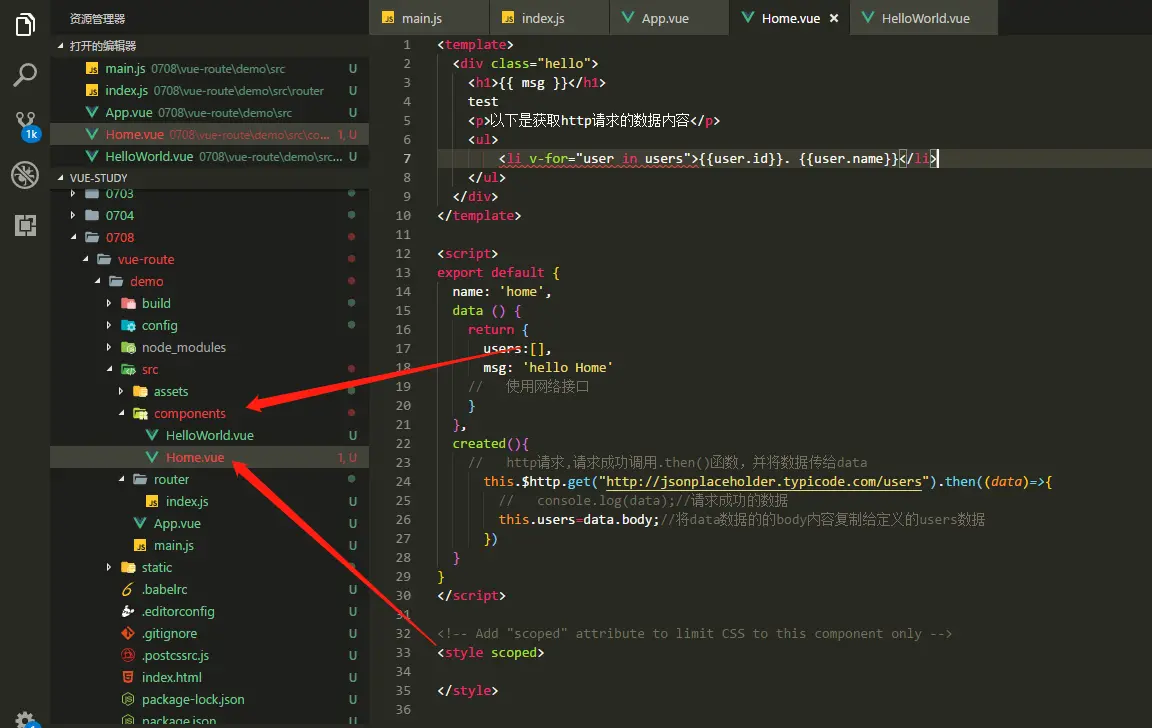Open the Manage gear icon at bottom
The image size is (1152, 728).
pos(26,719)
